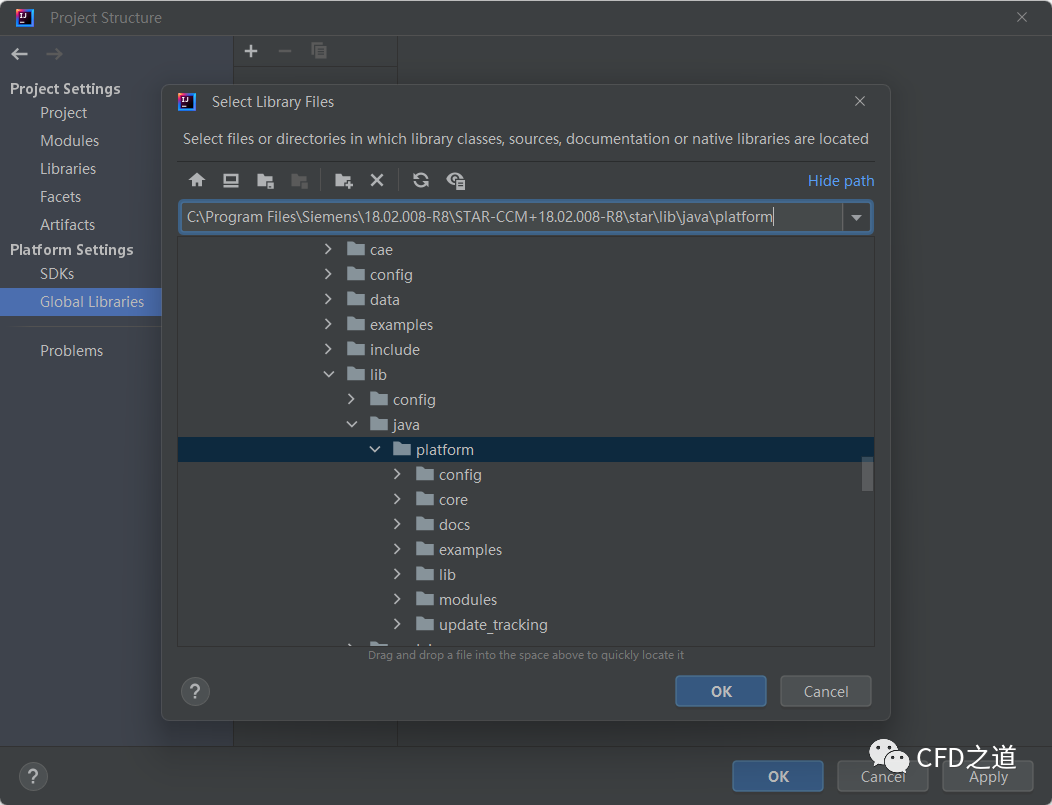The width and height of the screenshot is (1052, 805).
Task: Click the Home directory icon
Action: pyautogui.click(x=197, y=180)
